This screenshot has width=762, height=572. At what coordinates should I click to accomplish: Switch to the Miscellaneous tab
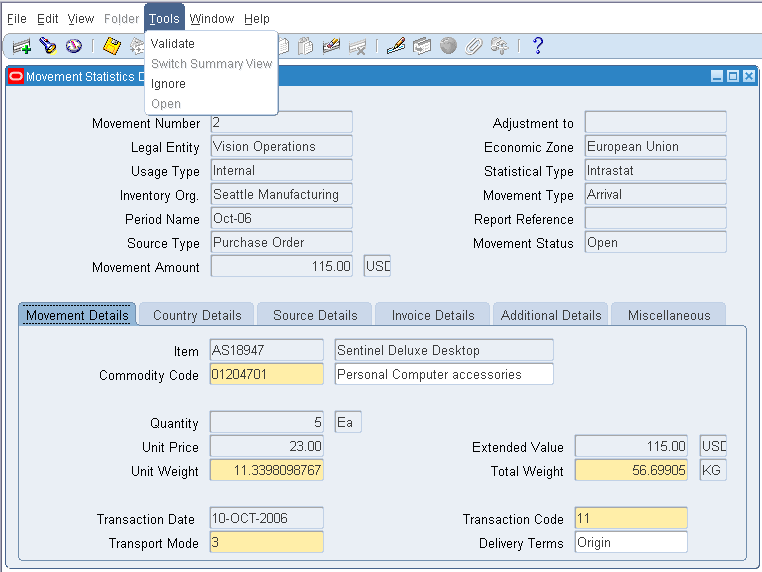pos(669,315)
